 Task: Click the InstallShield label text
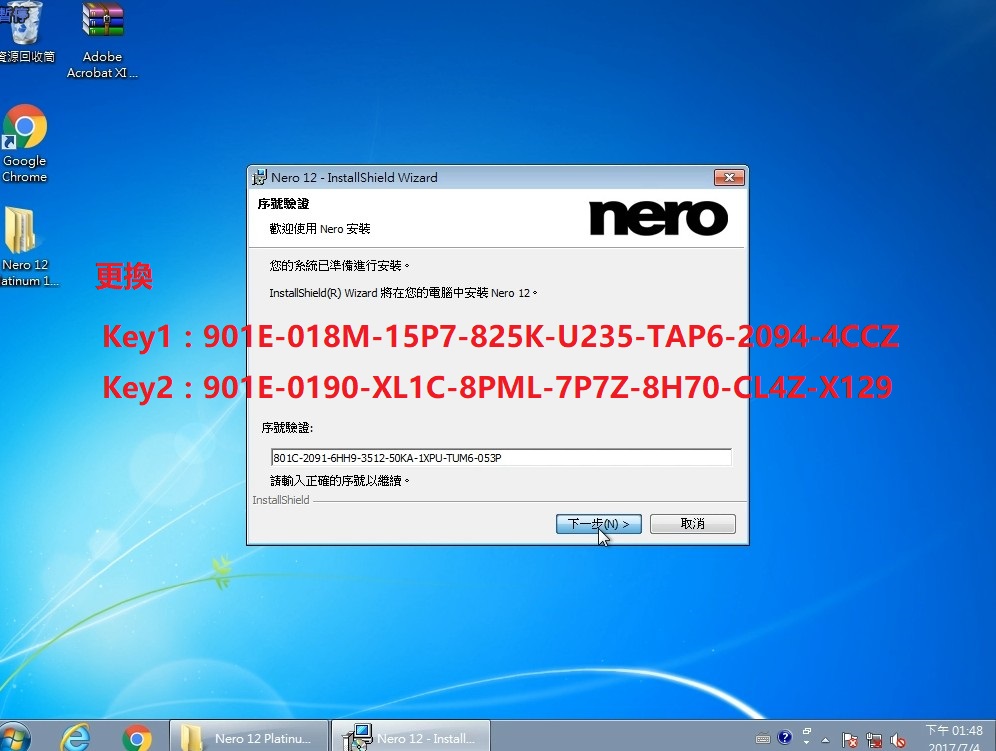click(x=281, y=500)
